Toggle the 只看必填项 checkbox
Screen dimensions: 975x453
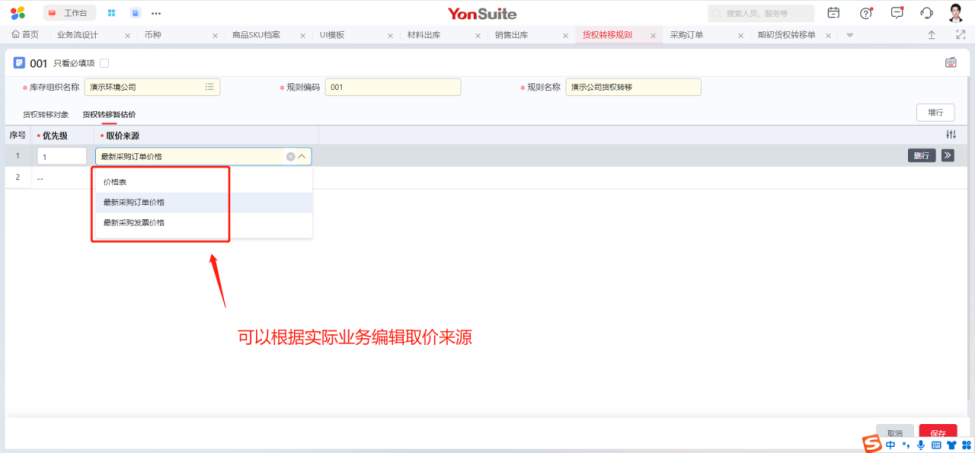pyautogui.click(x=104, y=63)
